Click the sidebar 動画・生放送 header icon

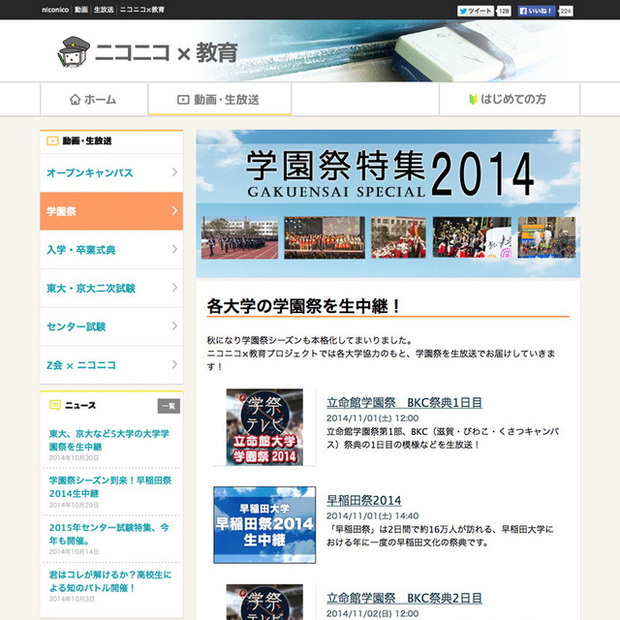tap(53, 141)
